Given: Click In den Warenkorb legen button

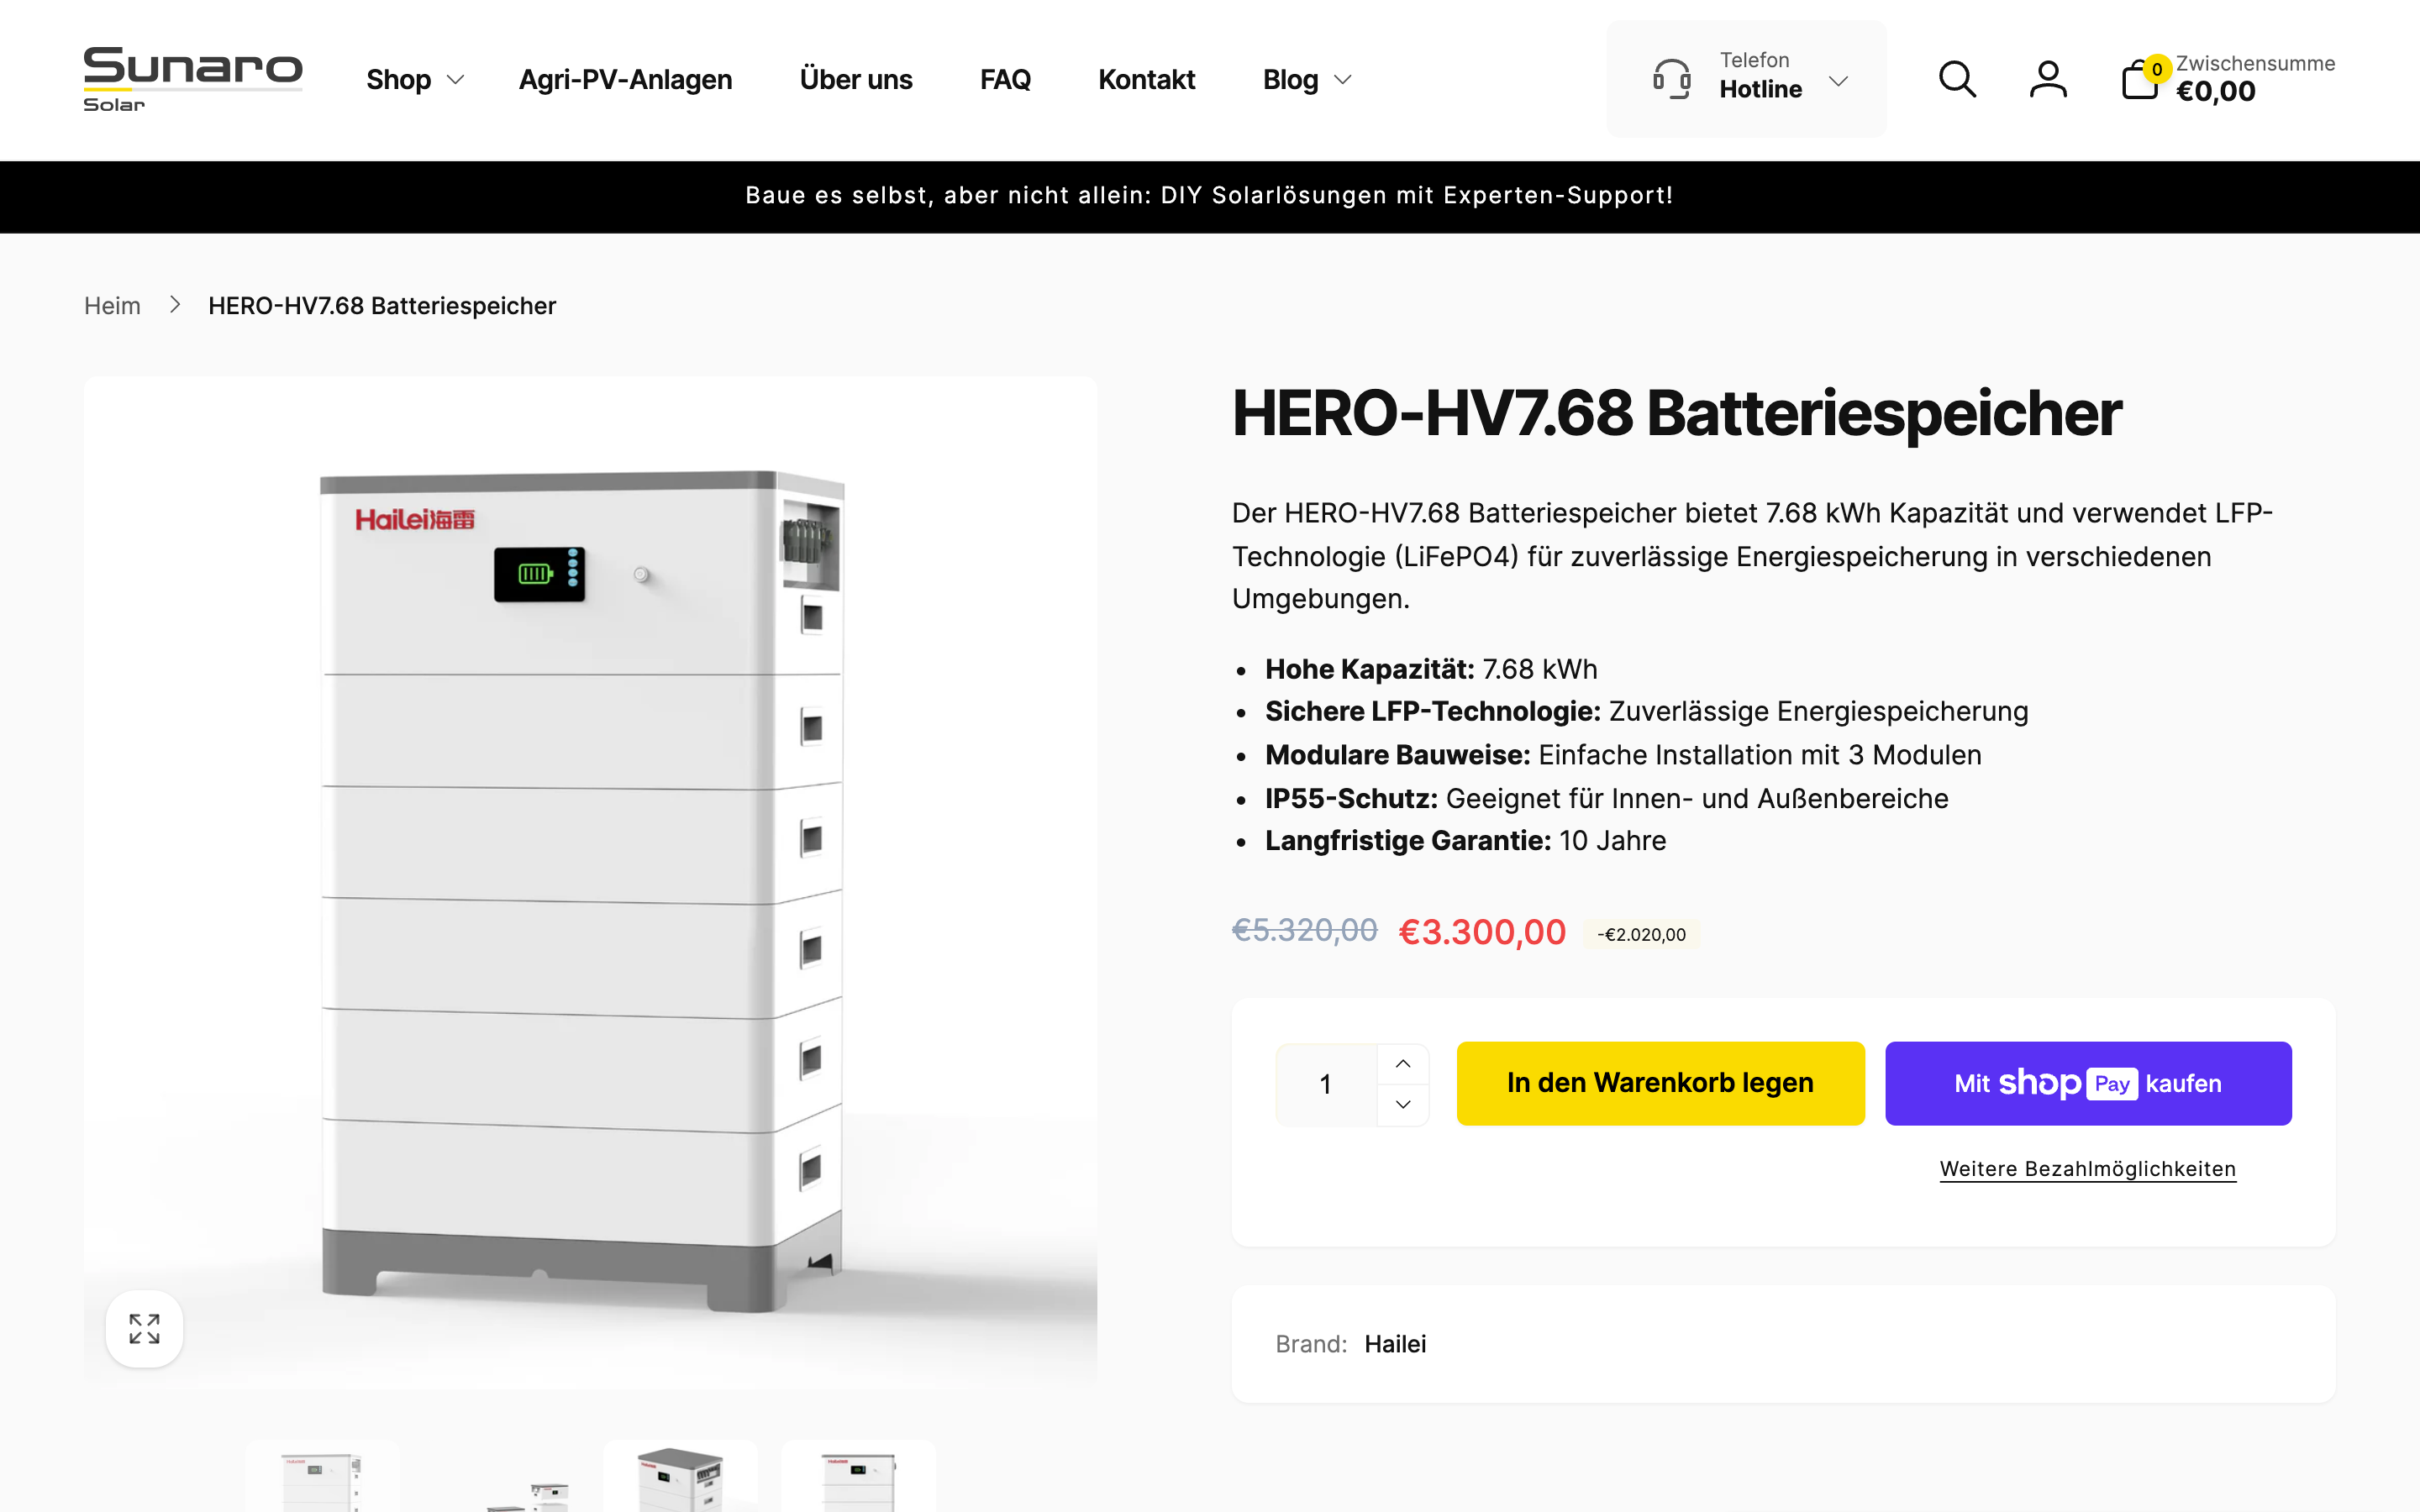Looking at the screenshot, I should (1660, 1083).
